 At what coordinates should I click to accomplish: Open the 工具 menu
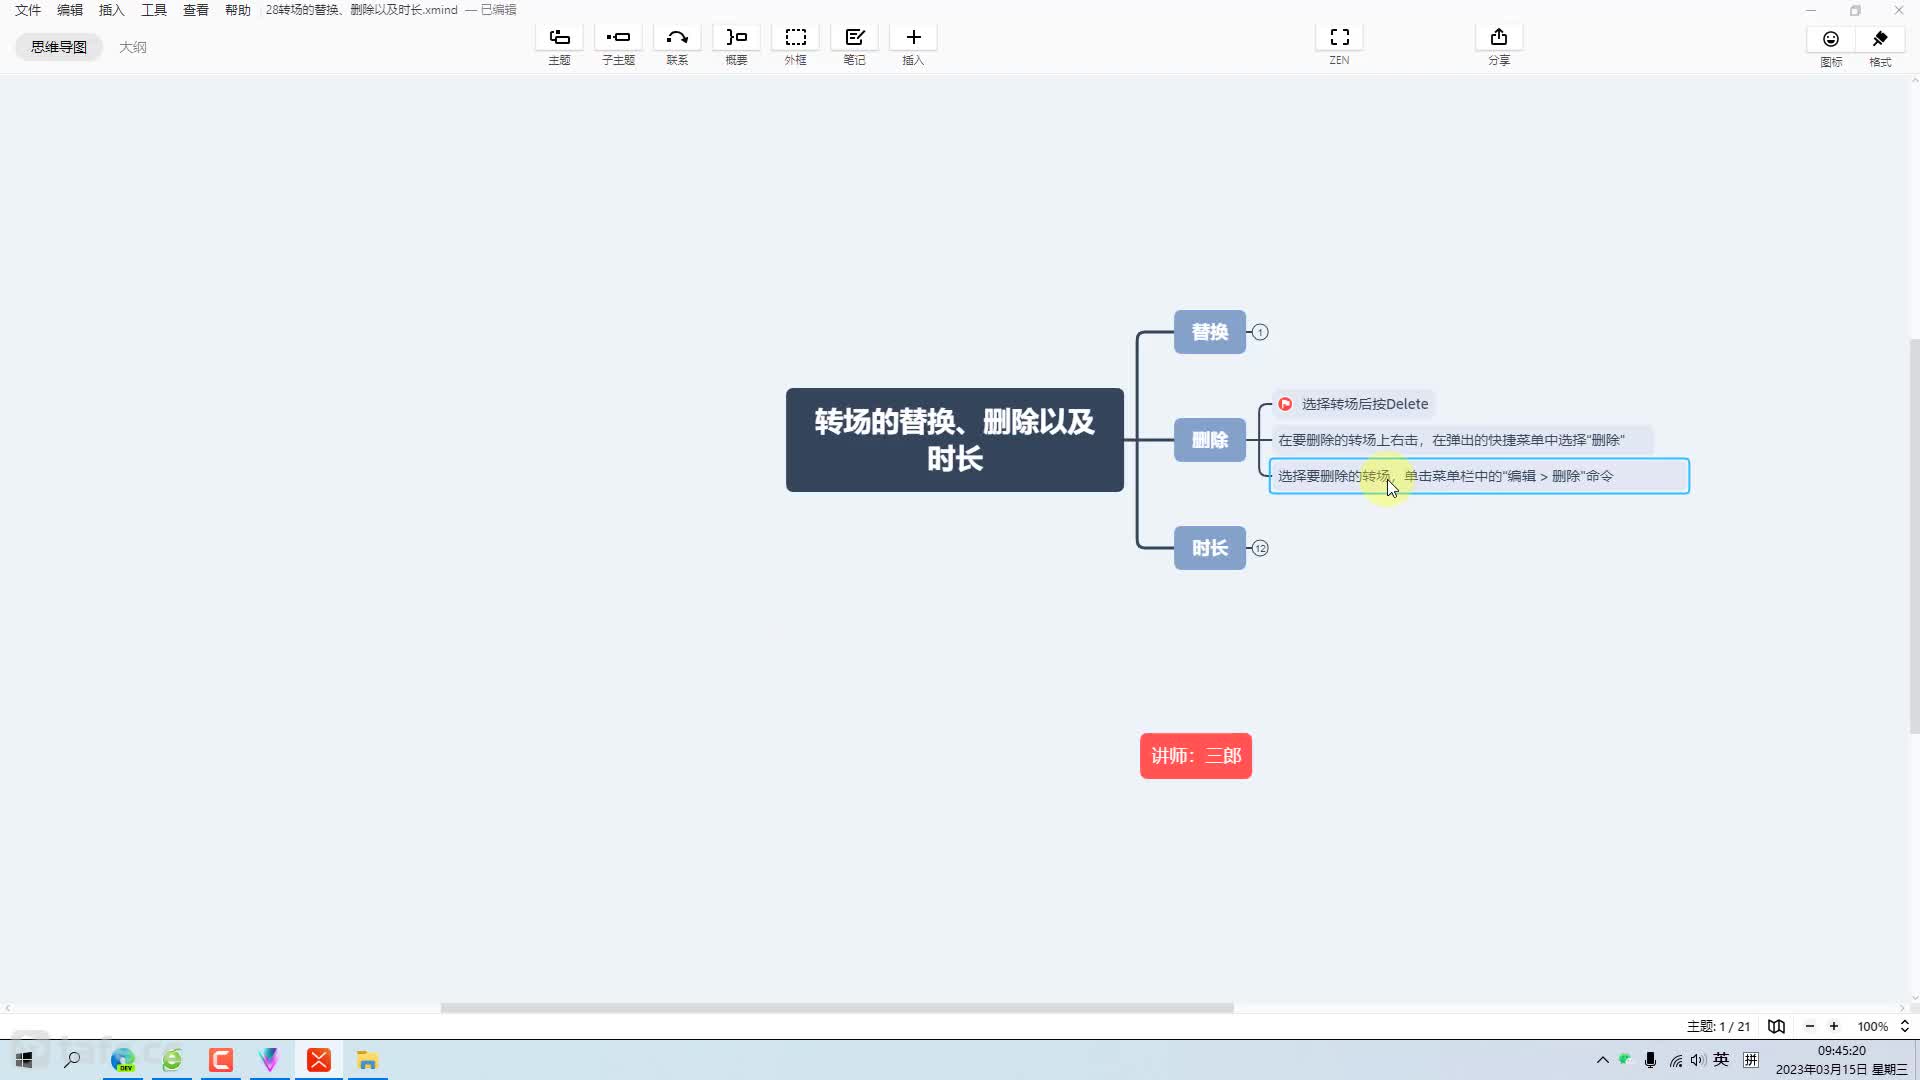(154, 10)
